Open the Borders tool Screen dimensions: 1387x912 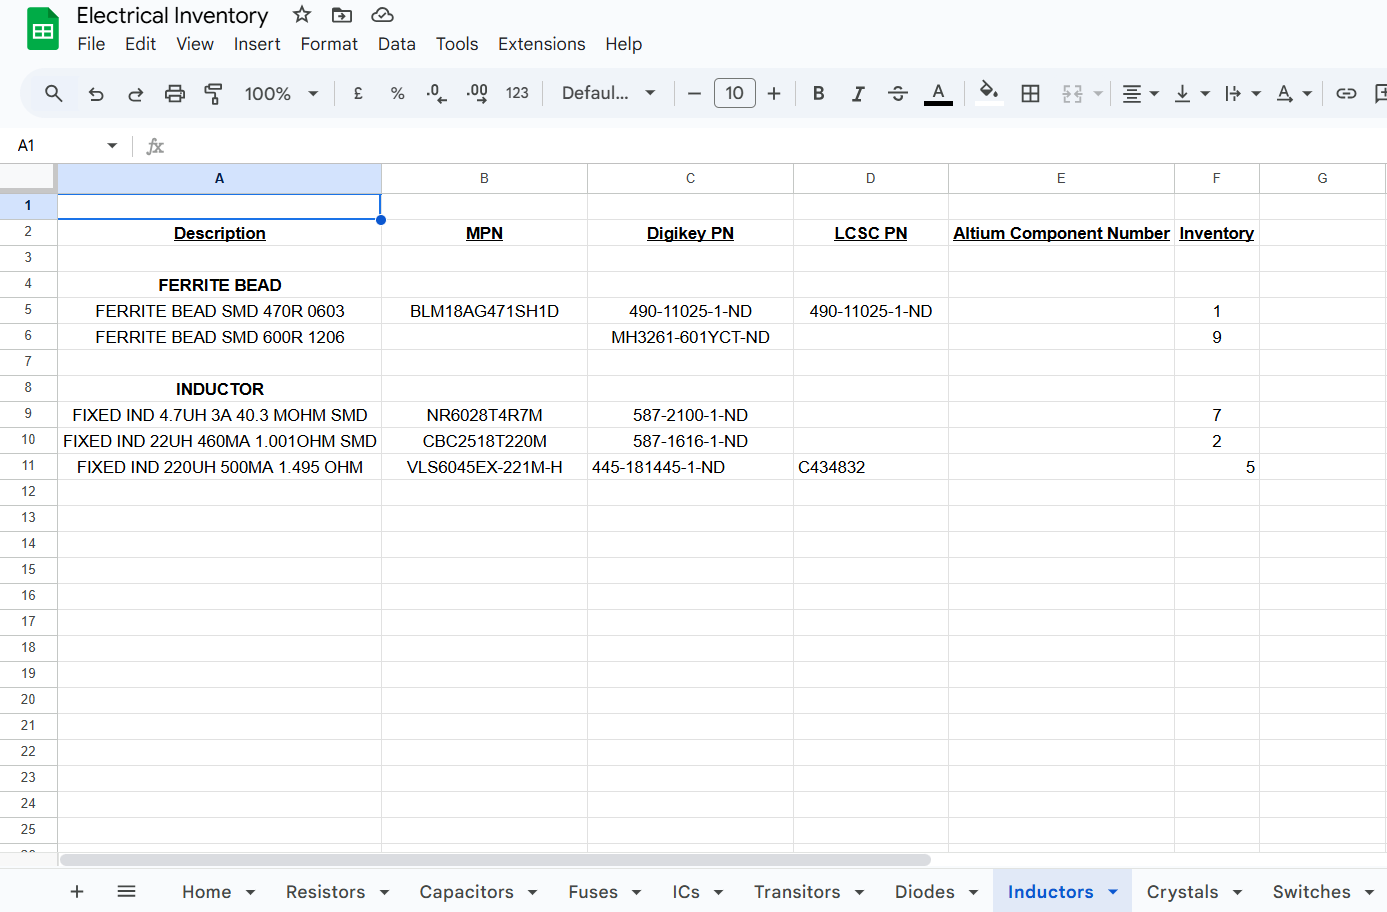point(1030,94)
